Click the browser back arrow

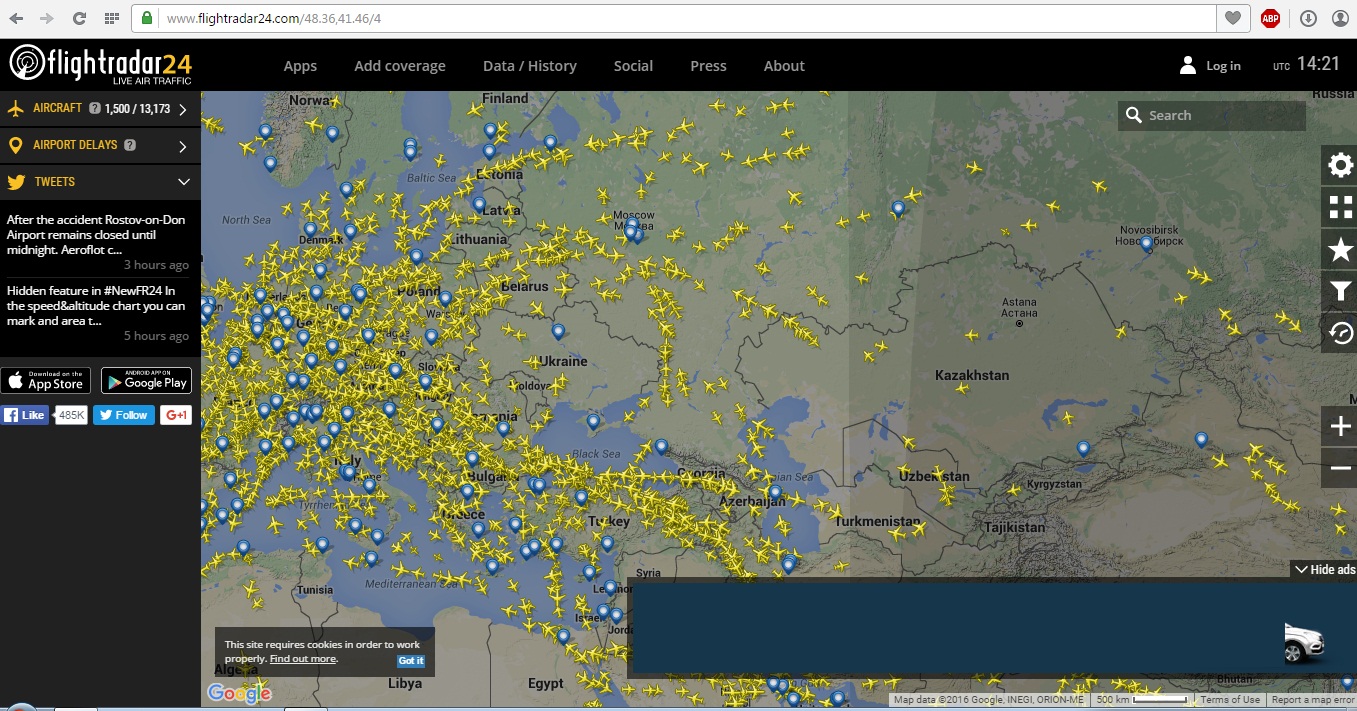(x=16, y=18)
